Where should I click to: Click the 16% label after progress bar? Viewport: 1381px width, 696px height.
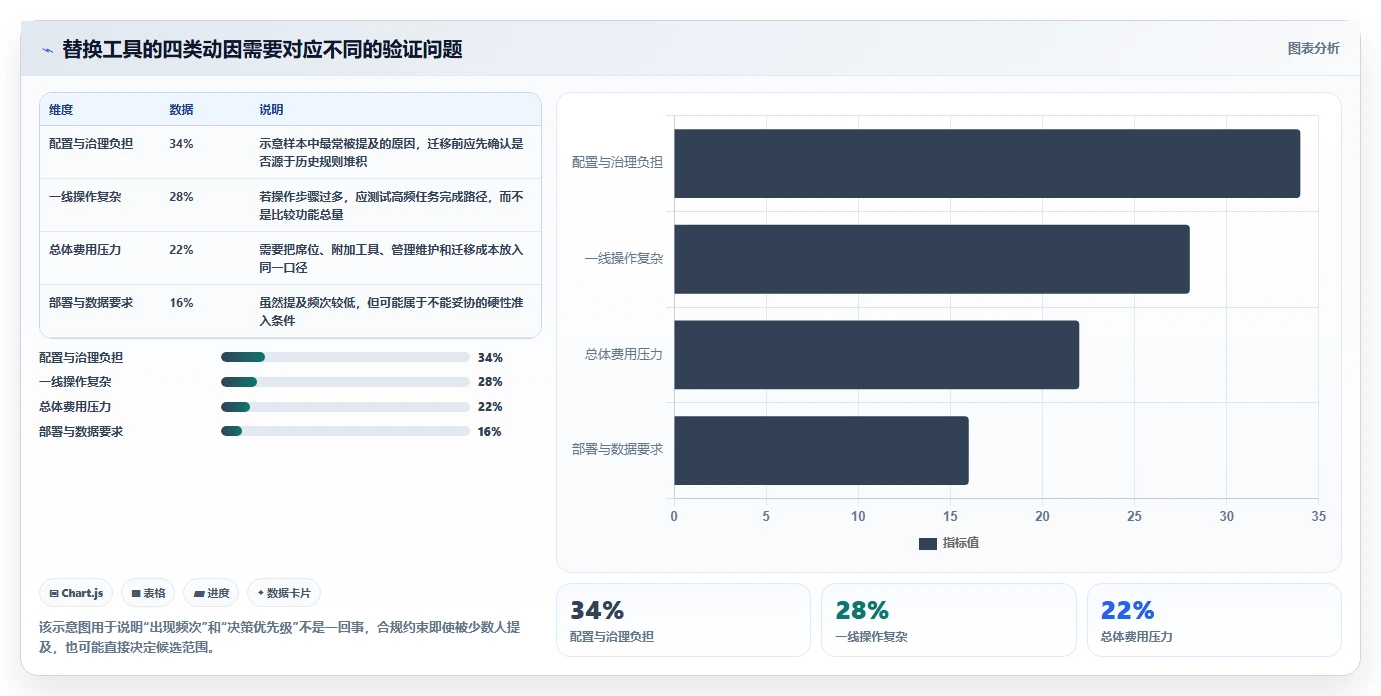pyautogui.click(x=490, y=431)
